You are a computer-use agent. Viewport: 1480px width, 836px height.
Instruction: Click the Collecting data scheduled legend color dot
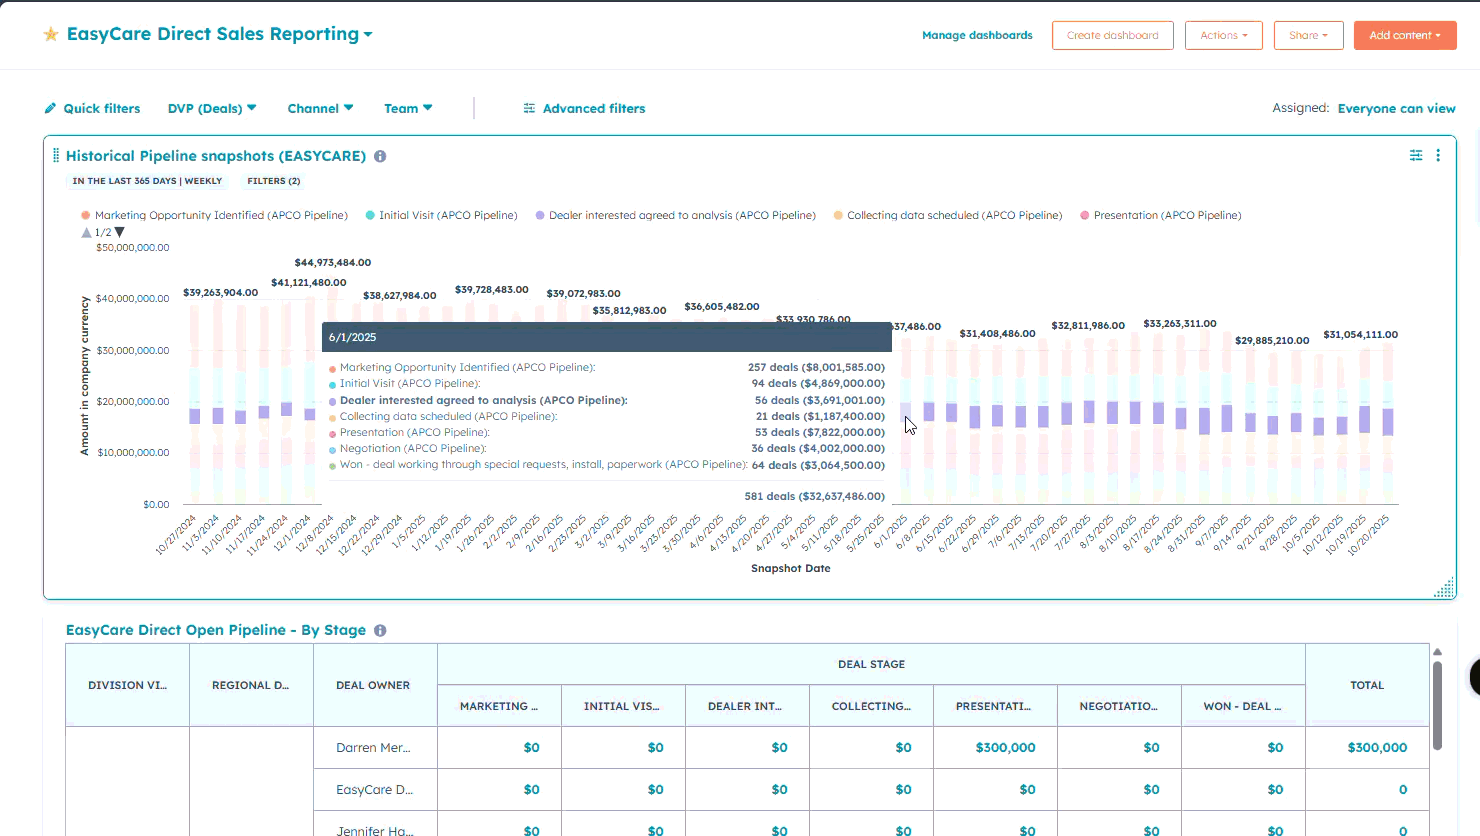click(838, 215)
